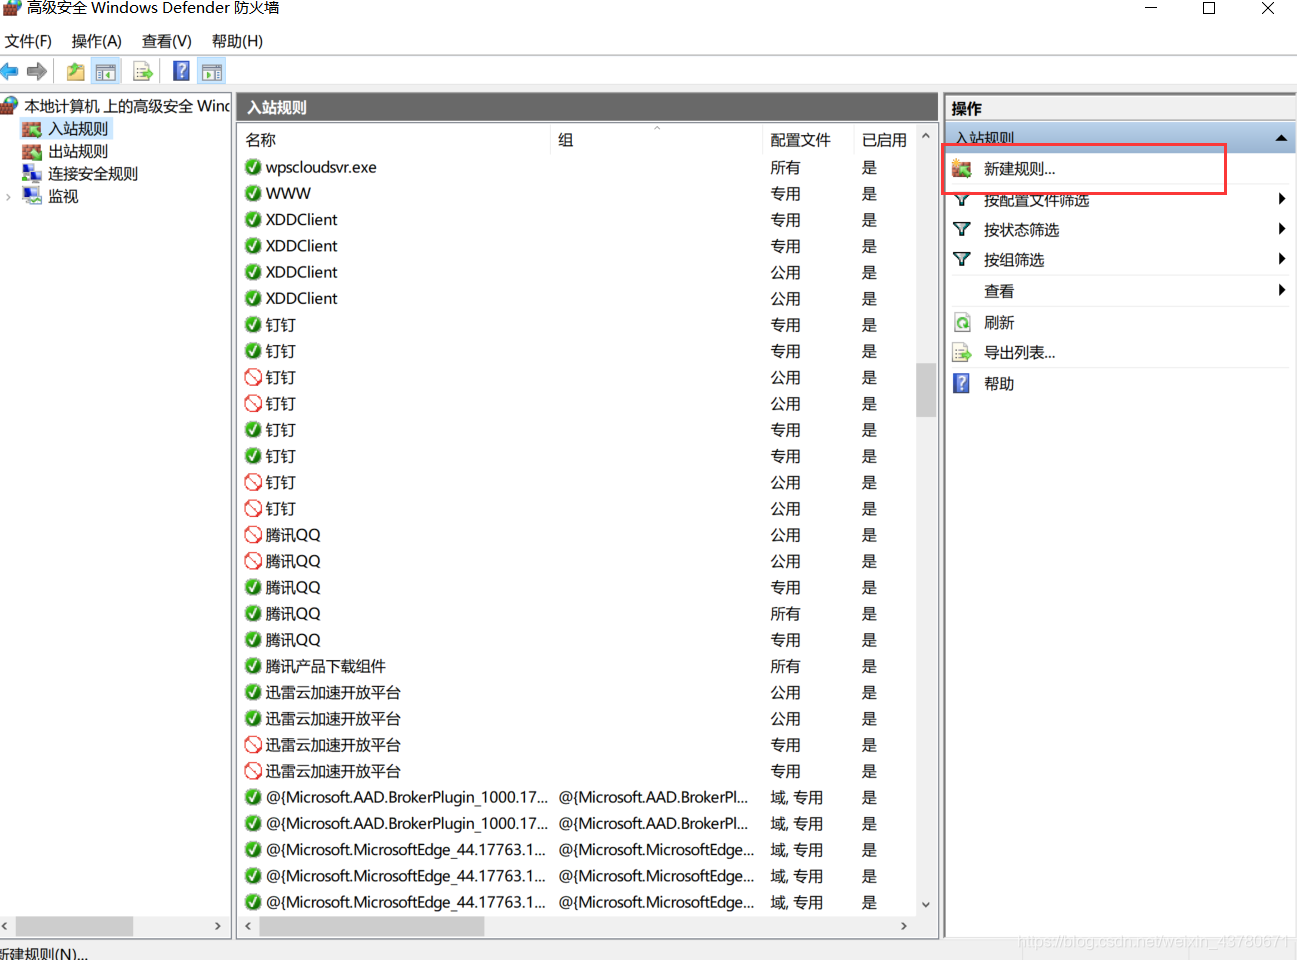This screenshot has width=1297, height=960.
Task: Click the 按状态筛选 filter funnel icon
Action: [962, 229]
